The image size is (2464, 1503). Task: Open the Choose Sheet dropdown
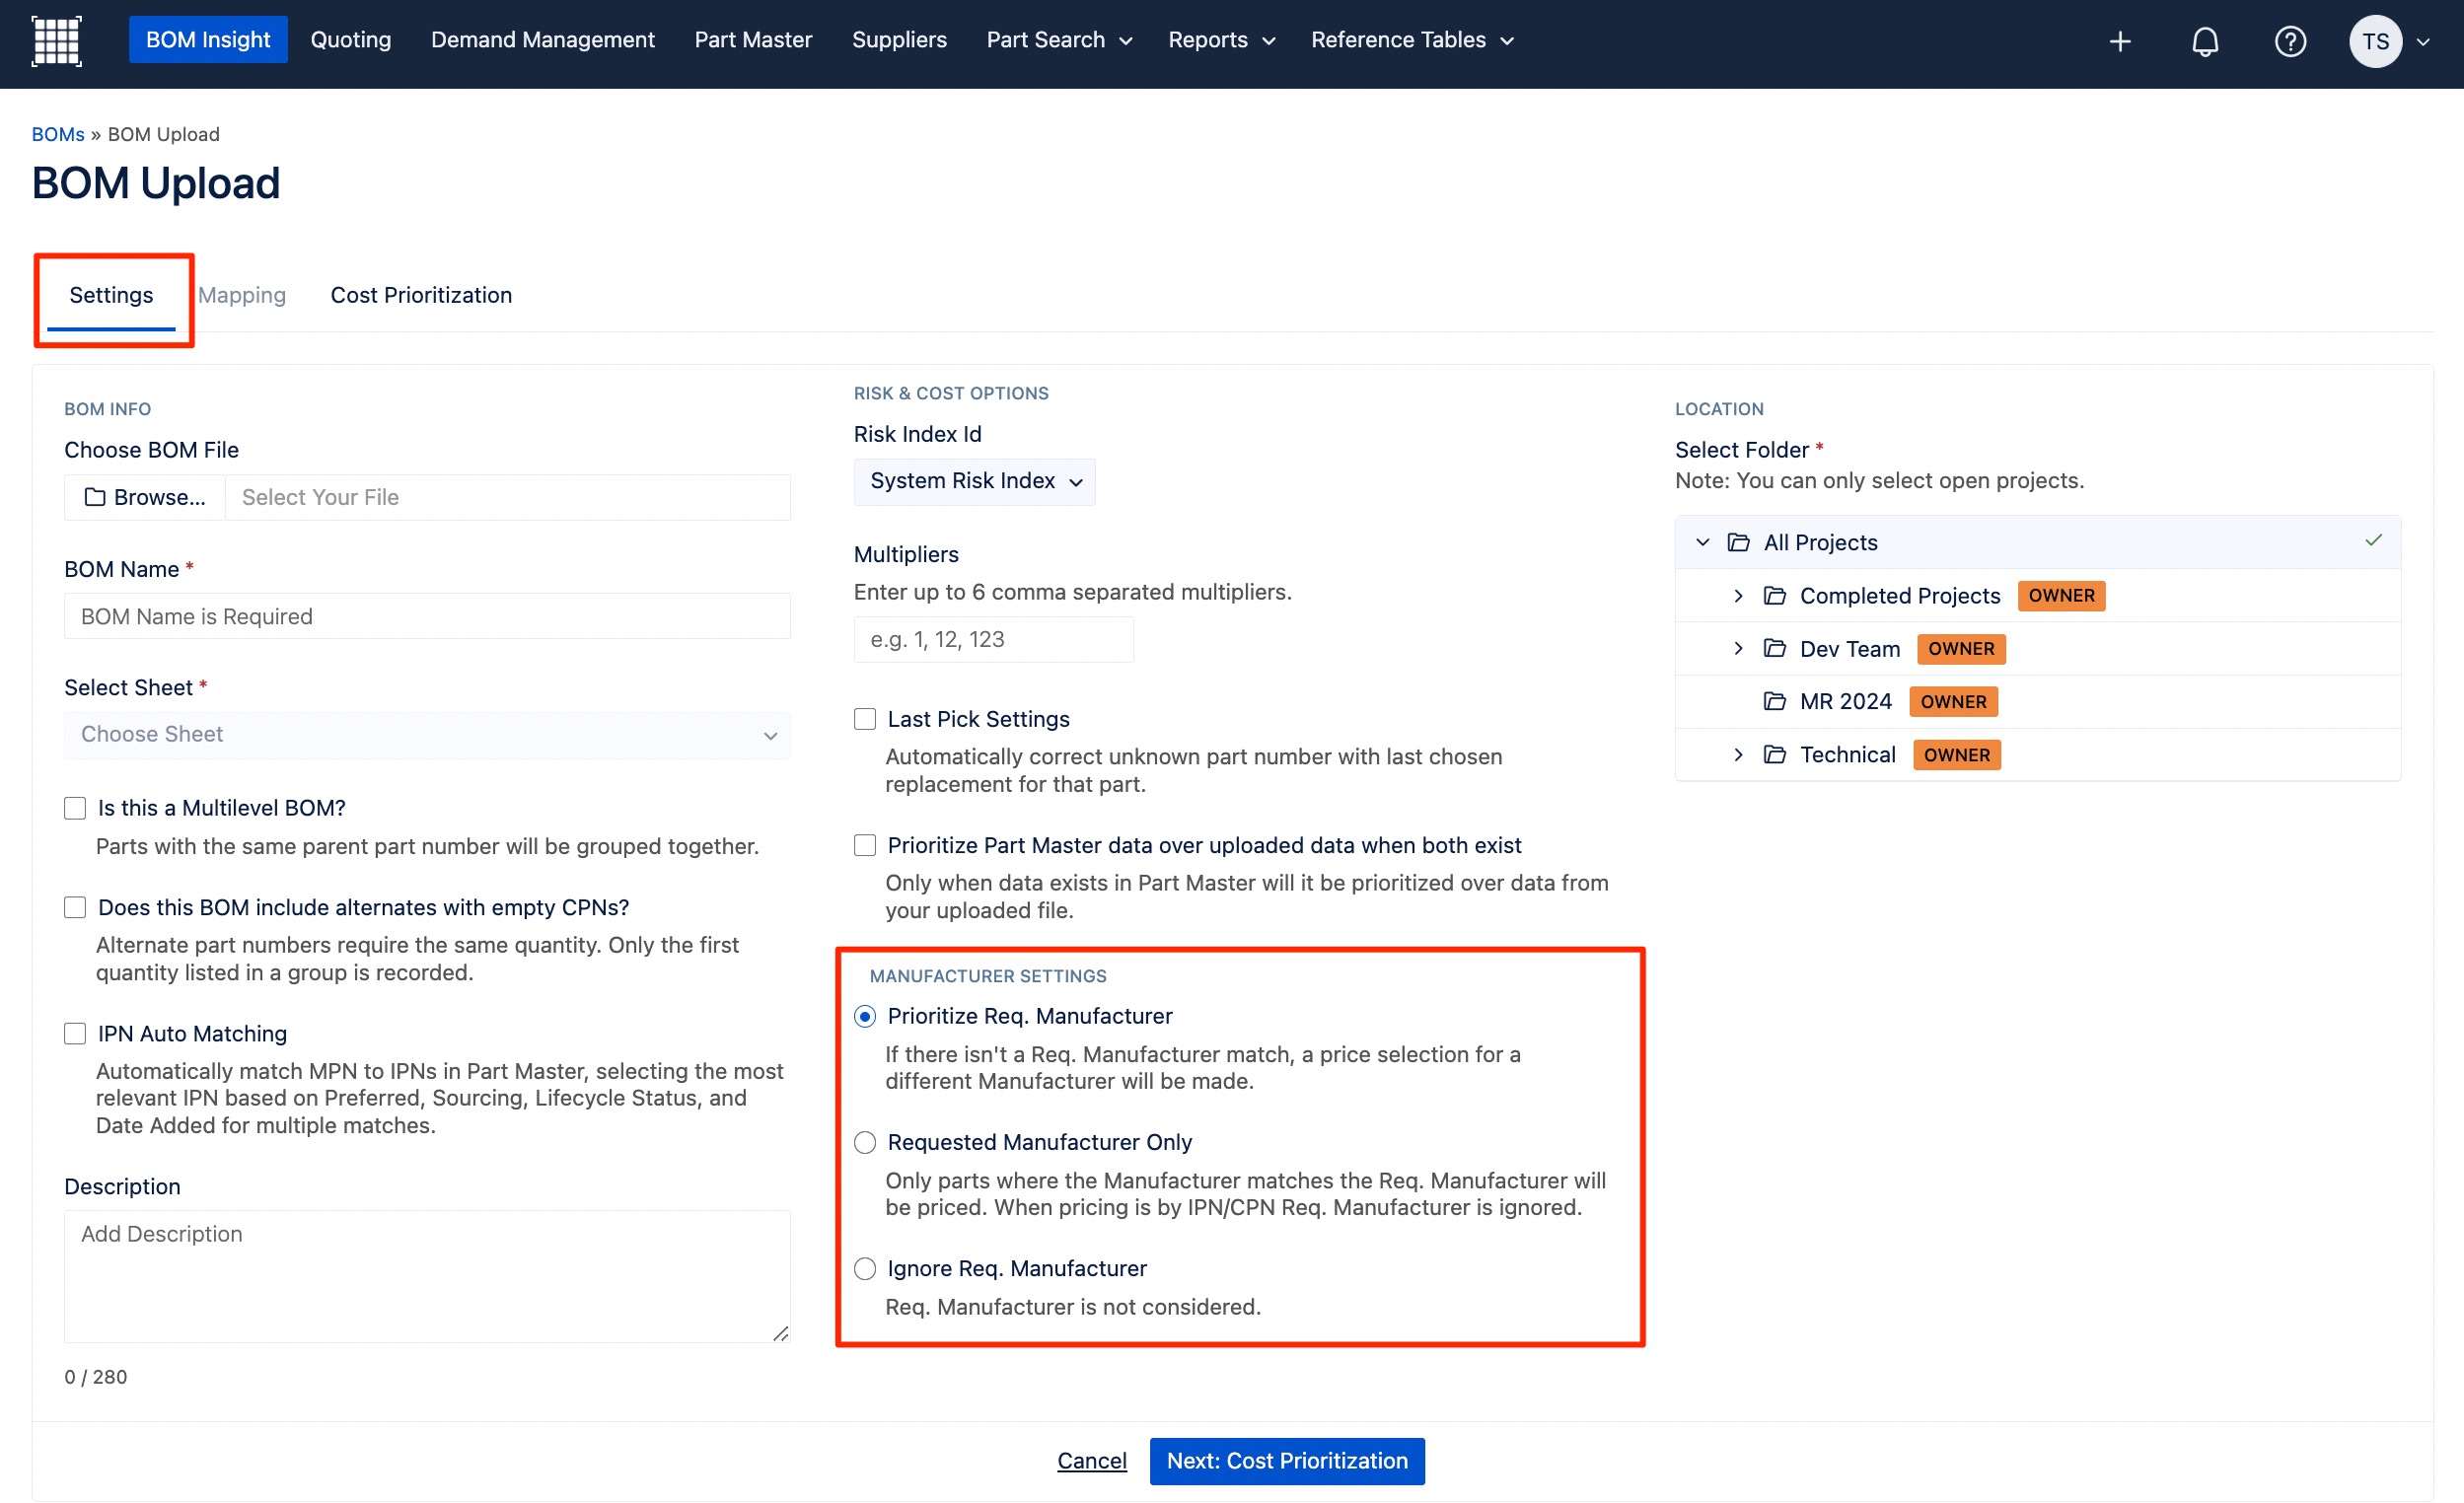click(x=427, y=734)
